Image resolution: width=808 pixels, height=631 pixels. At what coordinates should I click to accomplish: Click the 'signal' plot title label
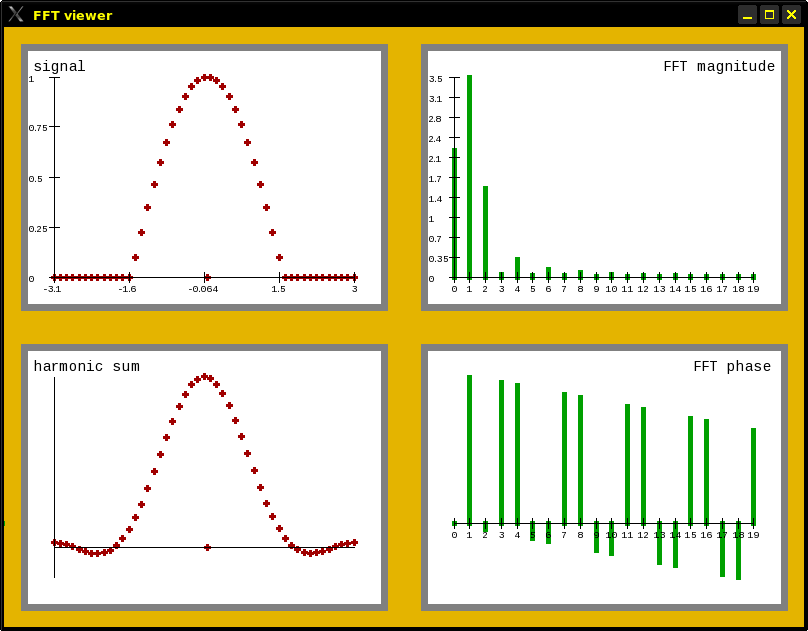pyautogui.click(x=59, y=66)
